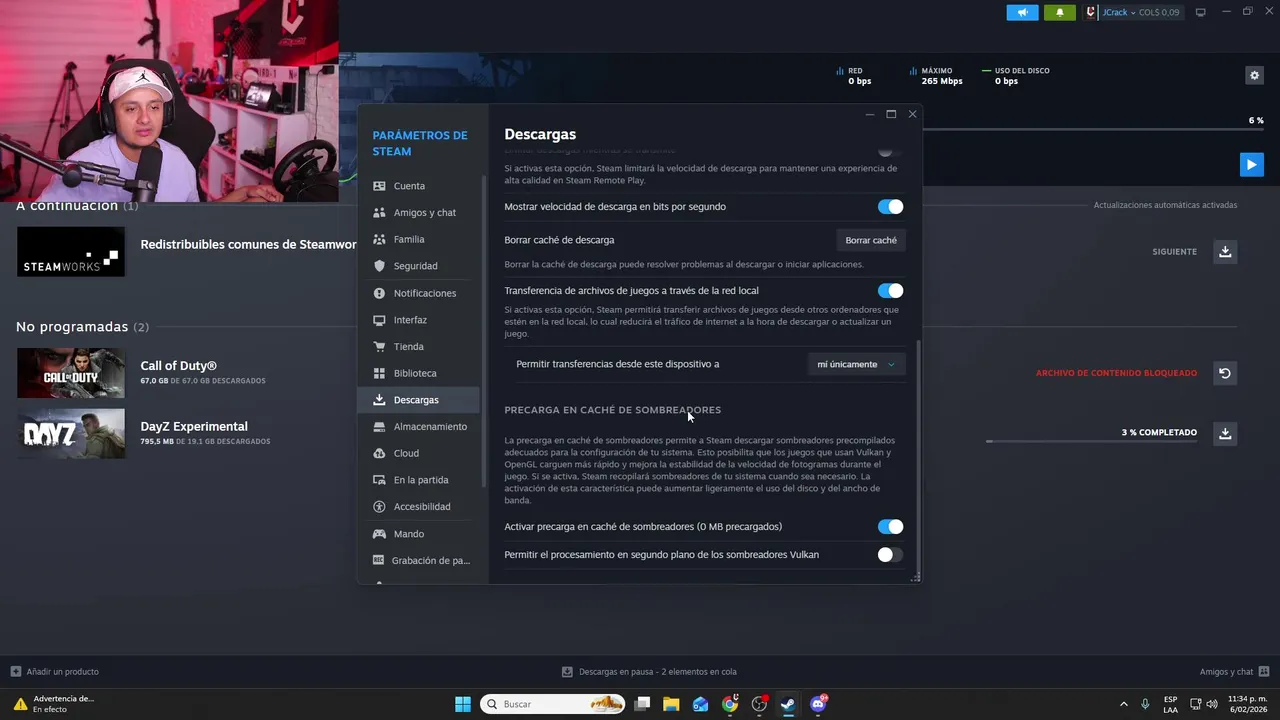This screenshot has height=720, width=1280.
Task: Open taskbar clock and date
Action: coord(1247,704)
